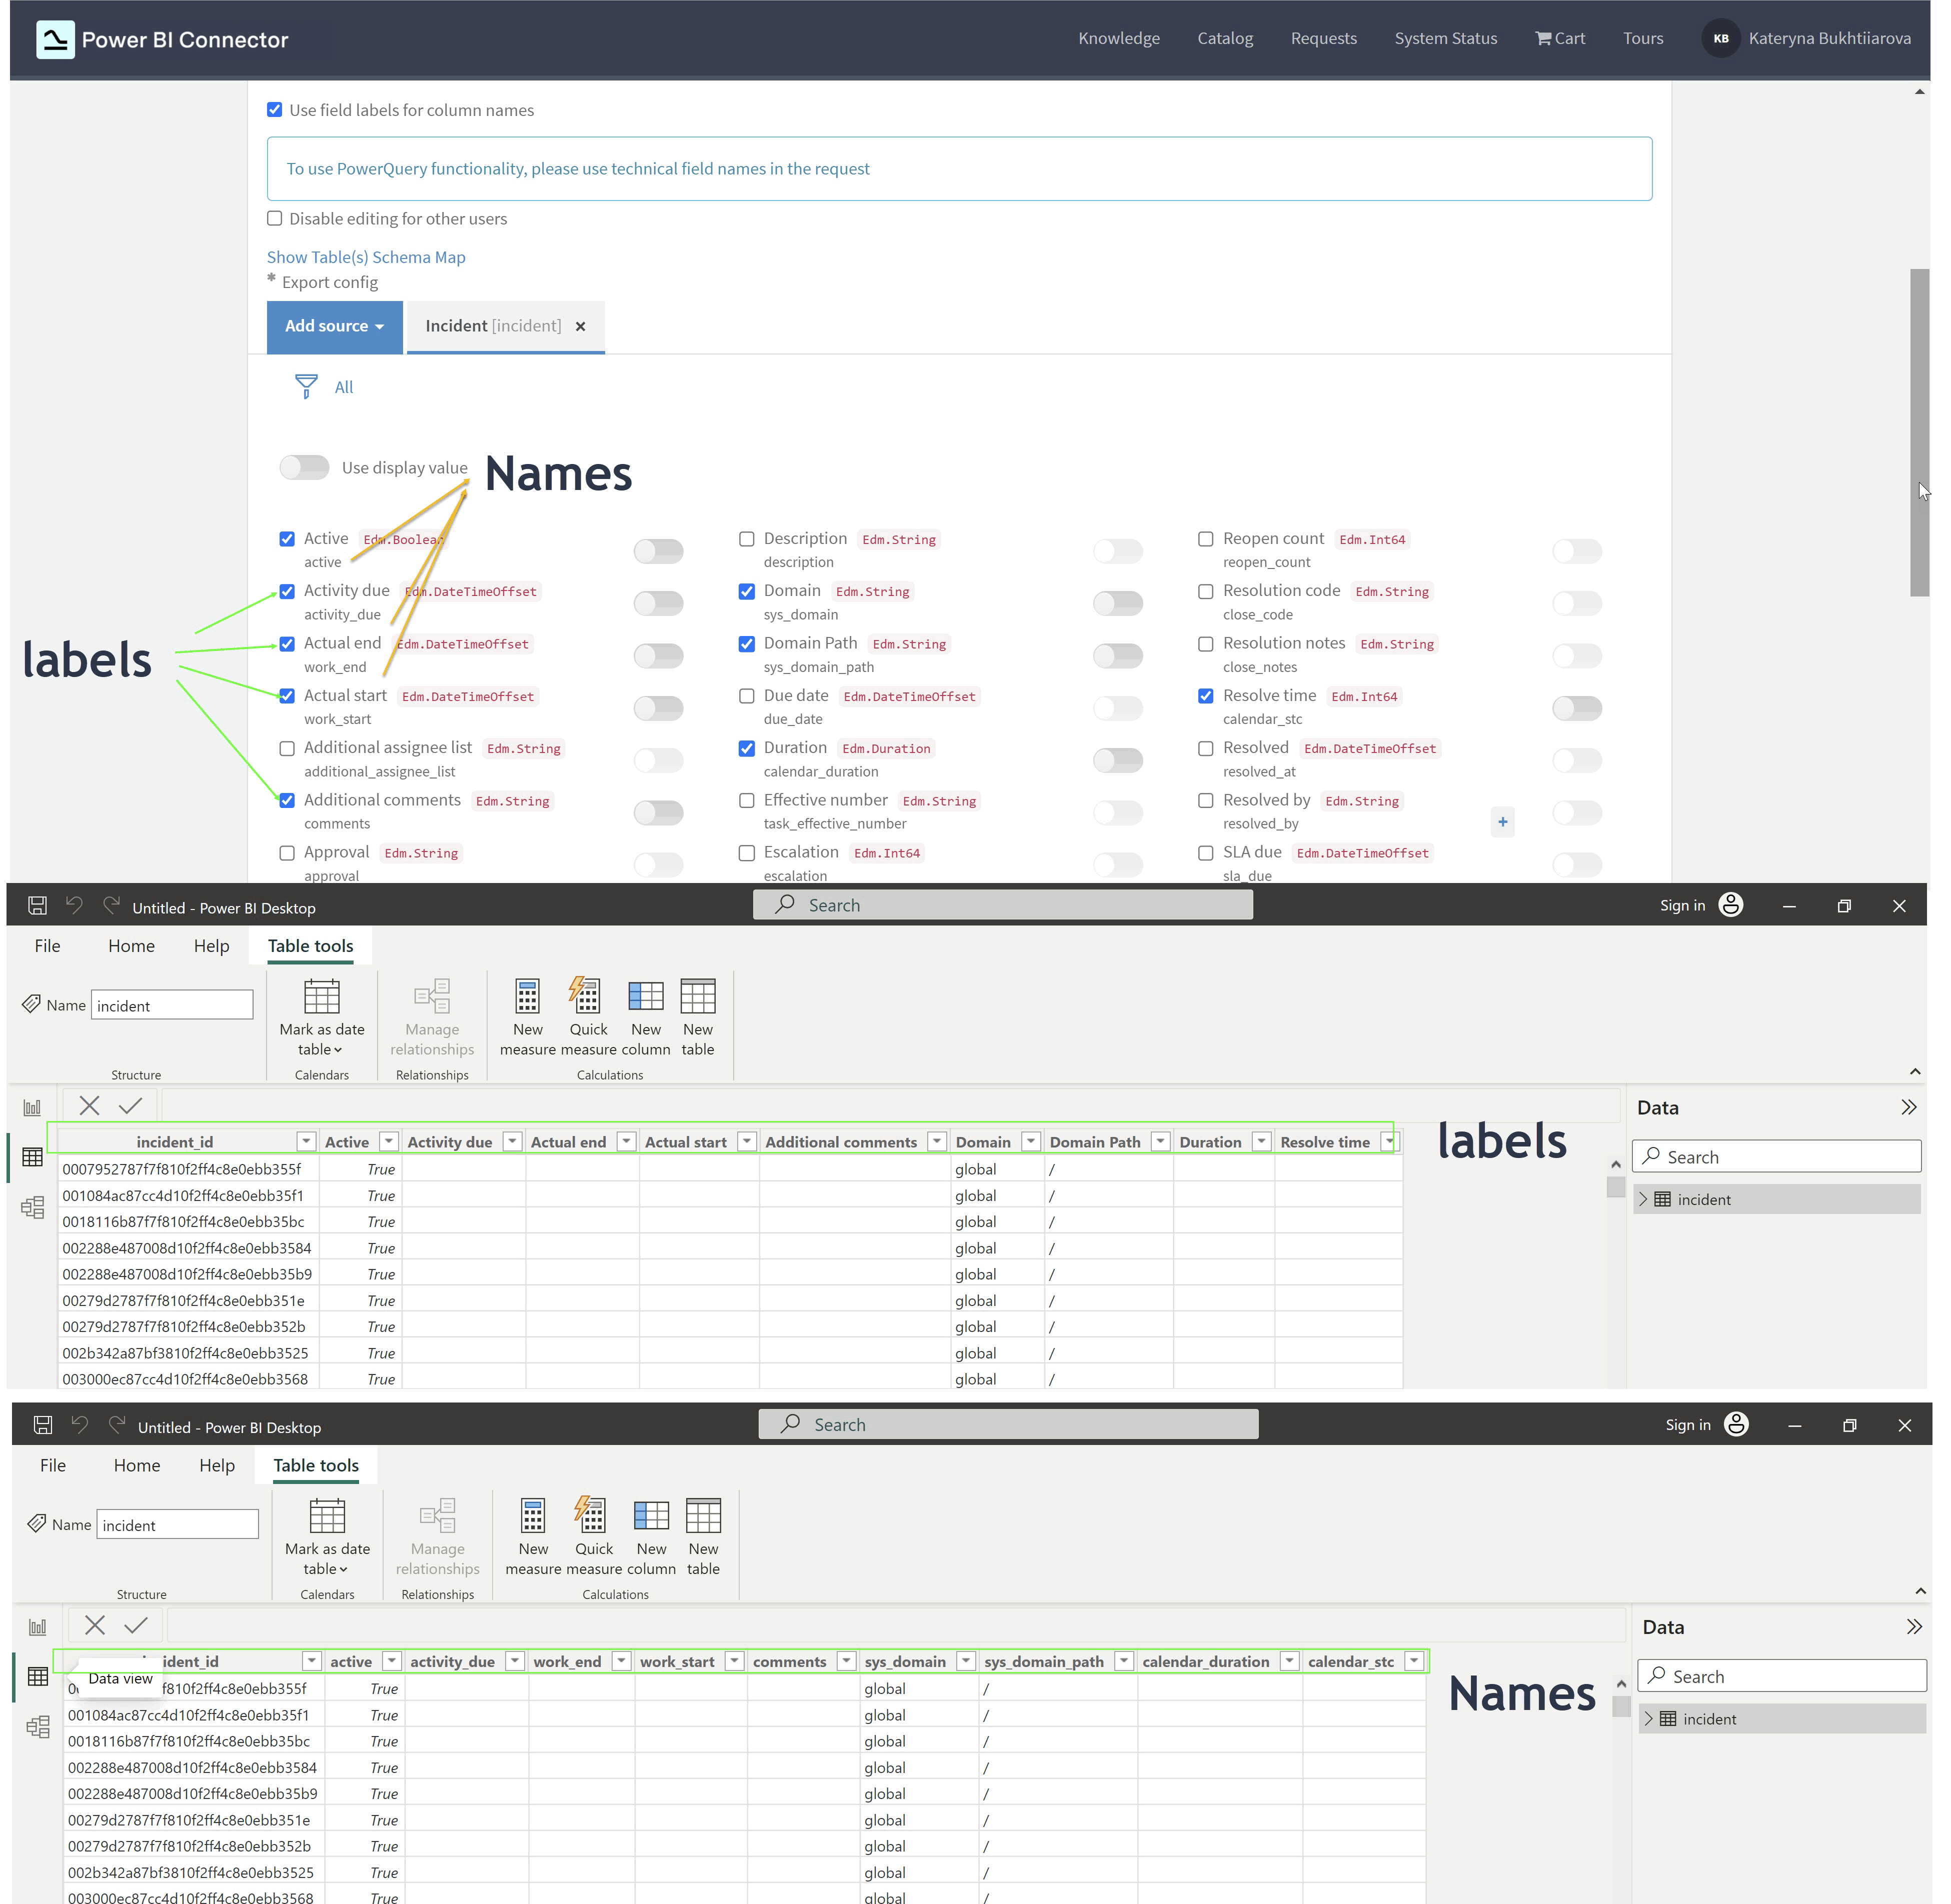Toggle the Use display value switch
The image size is (1951, 1904).
(x=304, y=467)
